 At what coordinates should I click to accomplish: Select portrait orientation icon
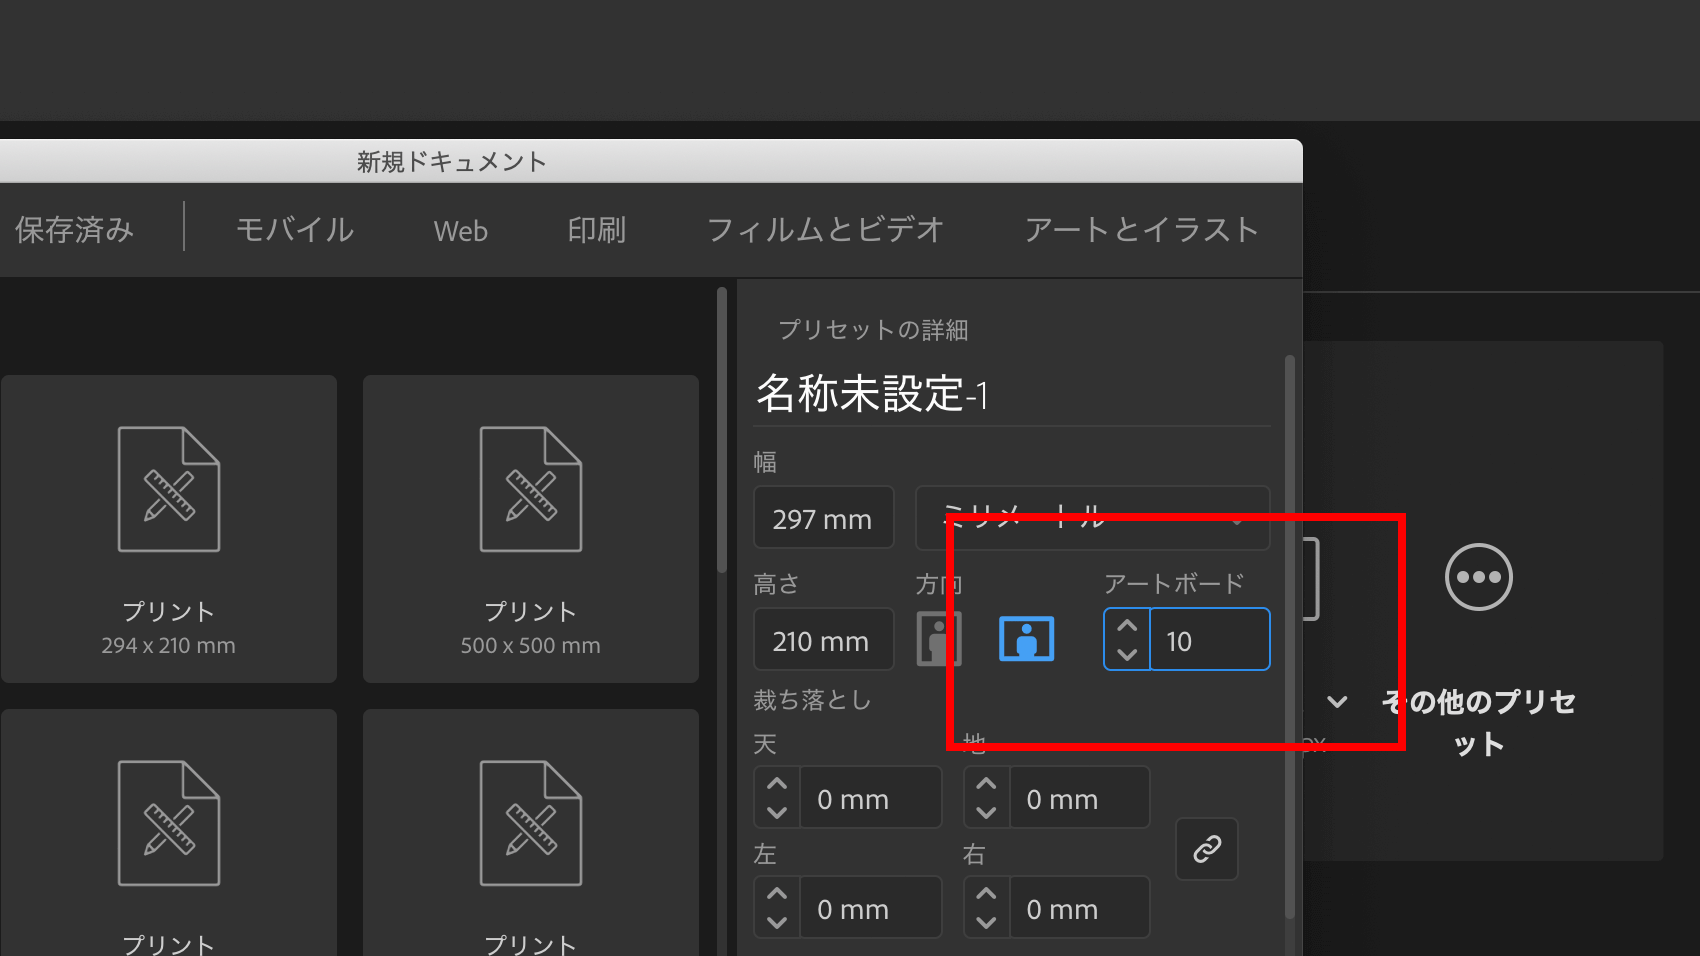pyautogui.click(x=938, y=638)
